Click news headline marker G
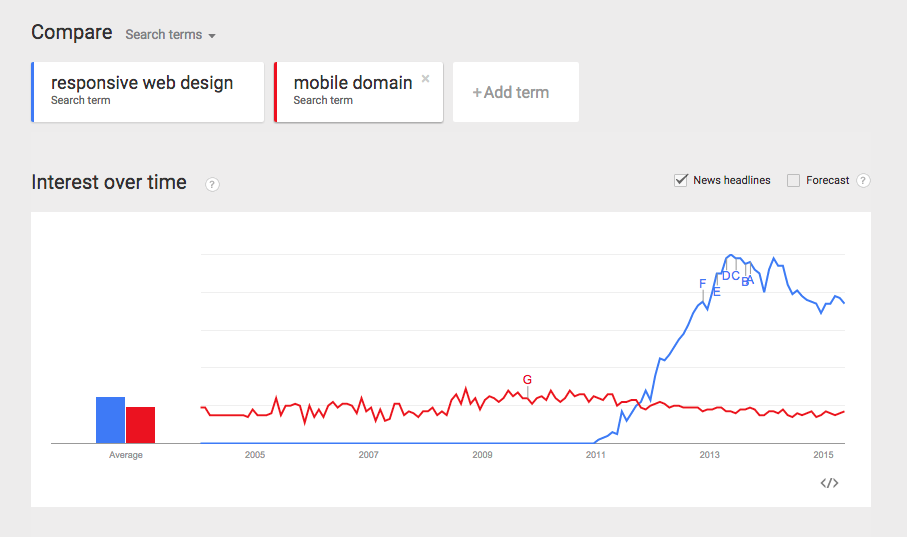Image resolution: width=907 pixels, height=537 pixels. click(x=527, y=379)
